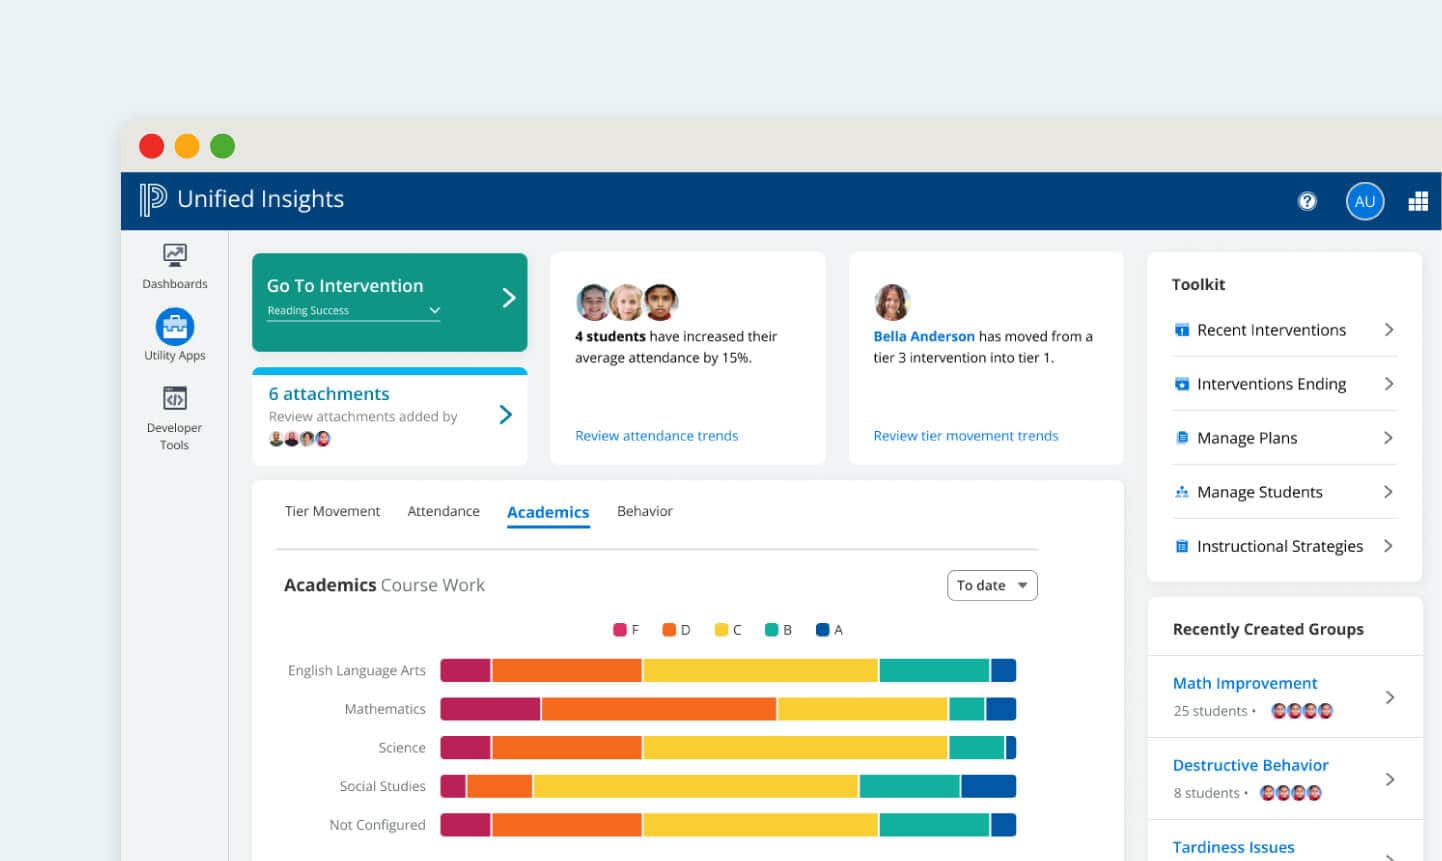This screenshot has height=861, width=1442.
Task: Expand the Destructive Behavior group chevron
Action: click(x=1390, y=779)
